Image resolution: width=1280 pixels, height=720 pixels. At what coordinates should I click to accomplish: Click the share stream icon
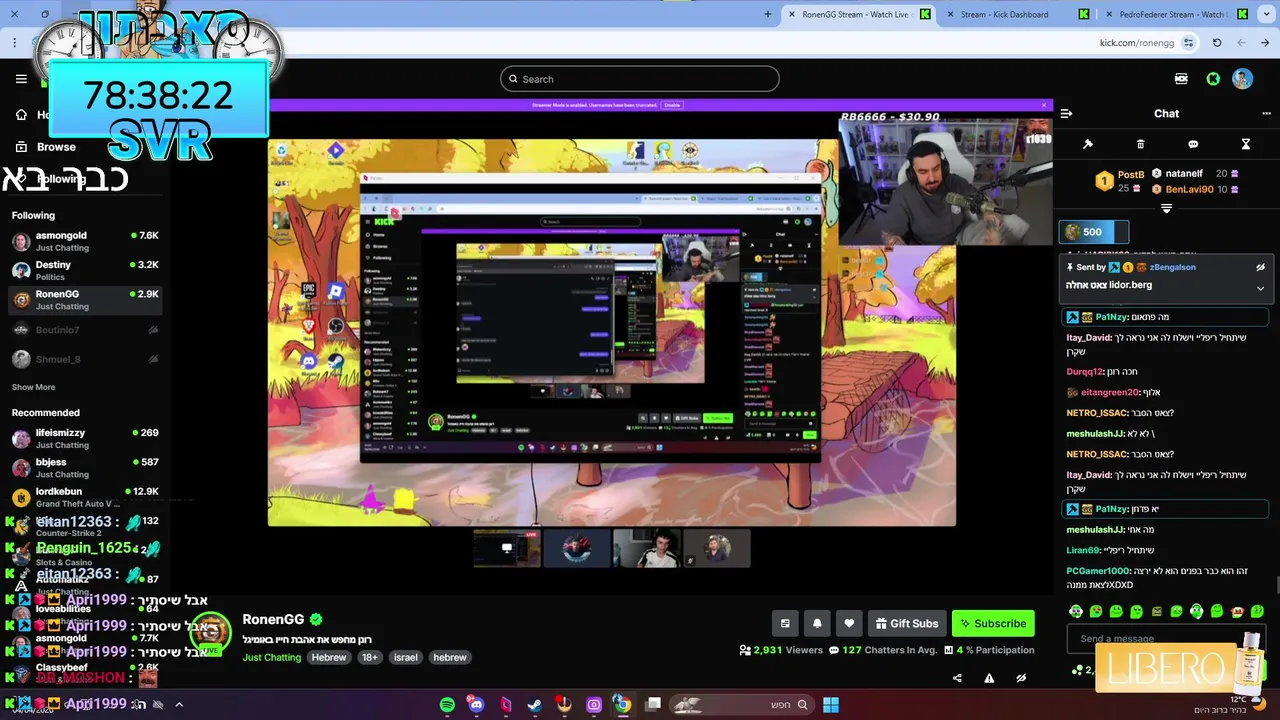[957, 678]
